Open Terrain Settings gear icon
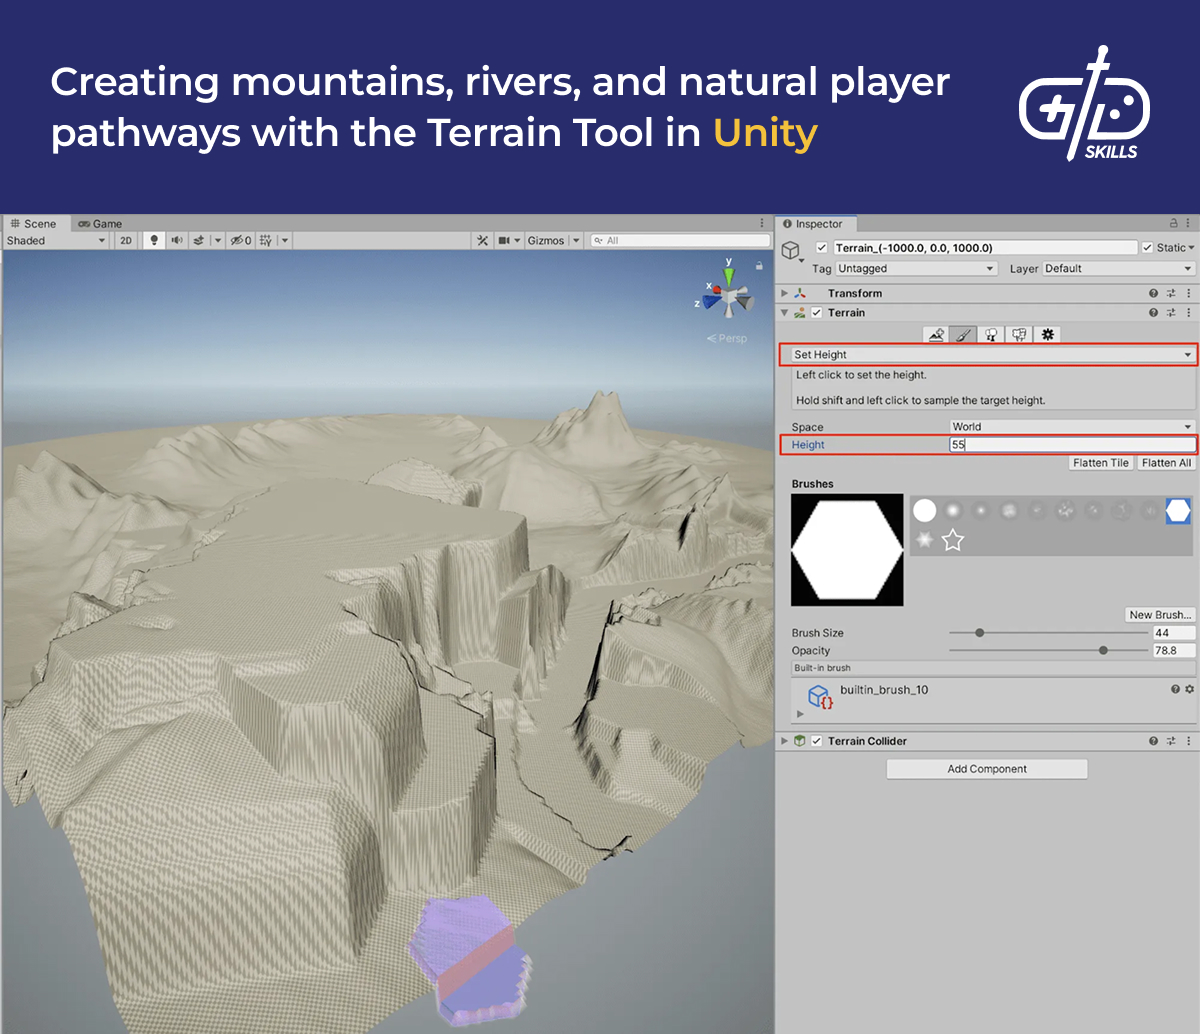Viewport: 1200px width, 1034px height. pos(1047,335)
